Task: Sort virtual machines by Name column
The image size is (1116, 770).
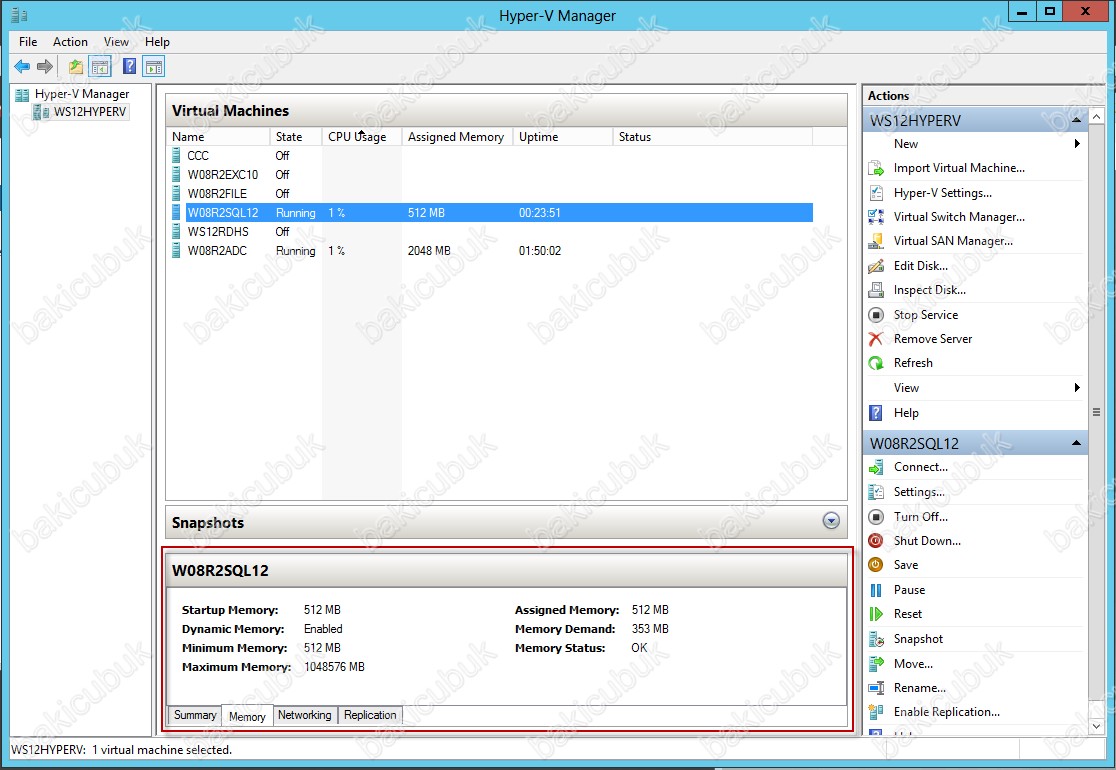Action: (220, 137)
